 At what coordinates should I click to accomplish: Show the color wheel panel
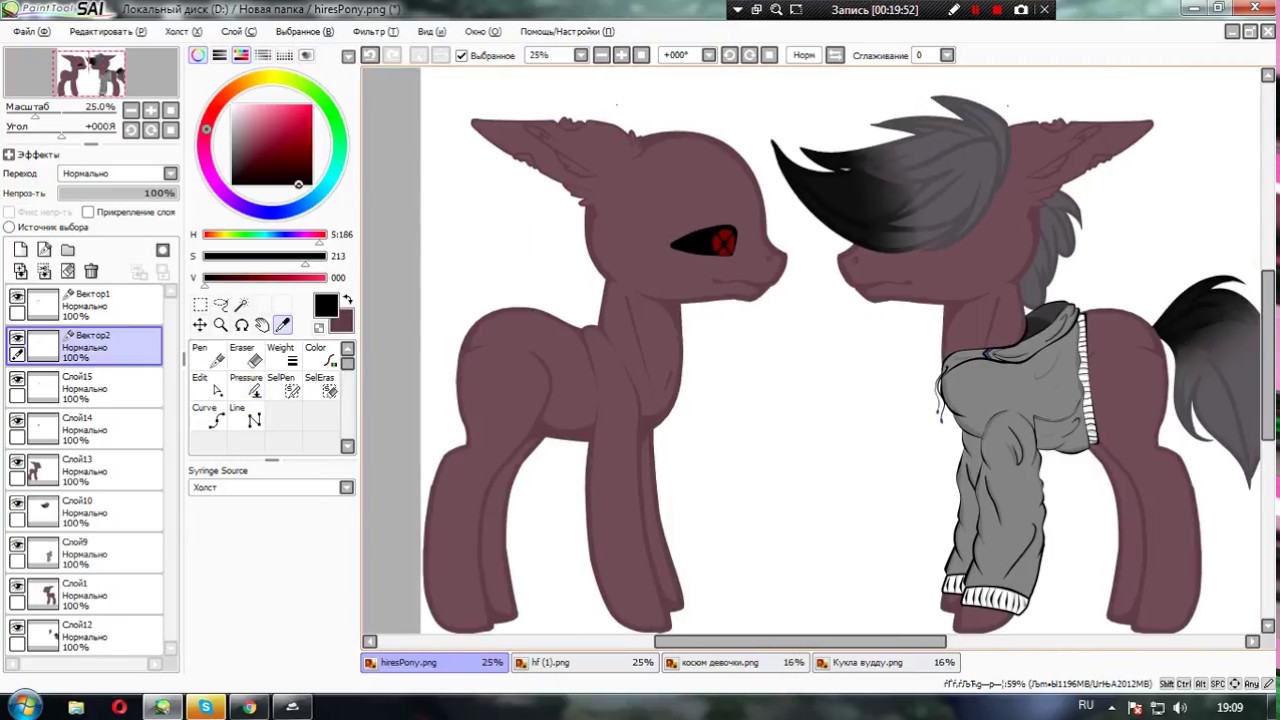tap(198, 55)
